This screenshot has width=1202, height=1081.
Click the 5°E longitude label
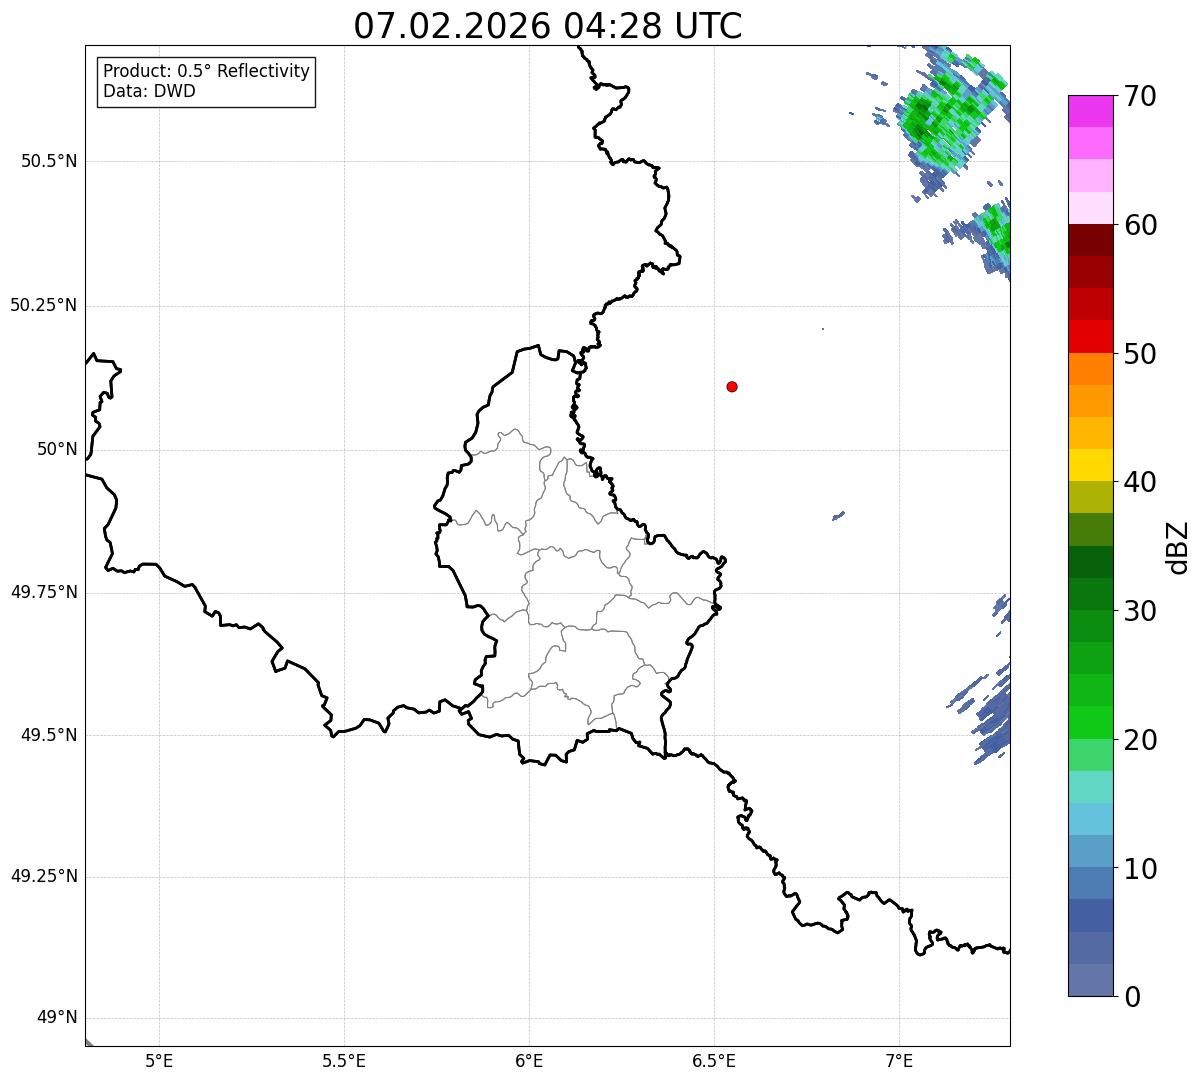click(159, 1060)
